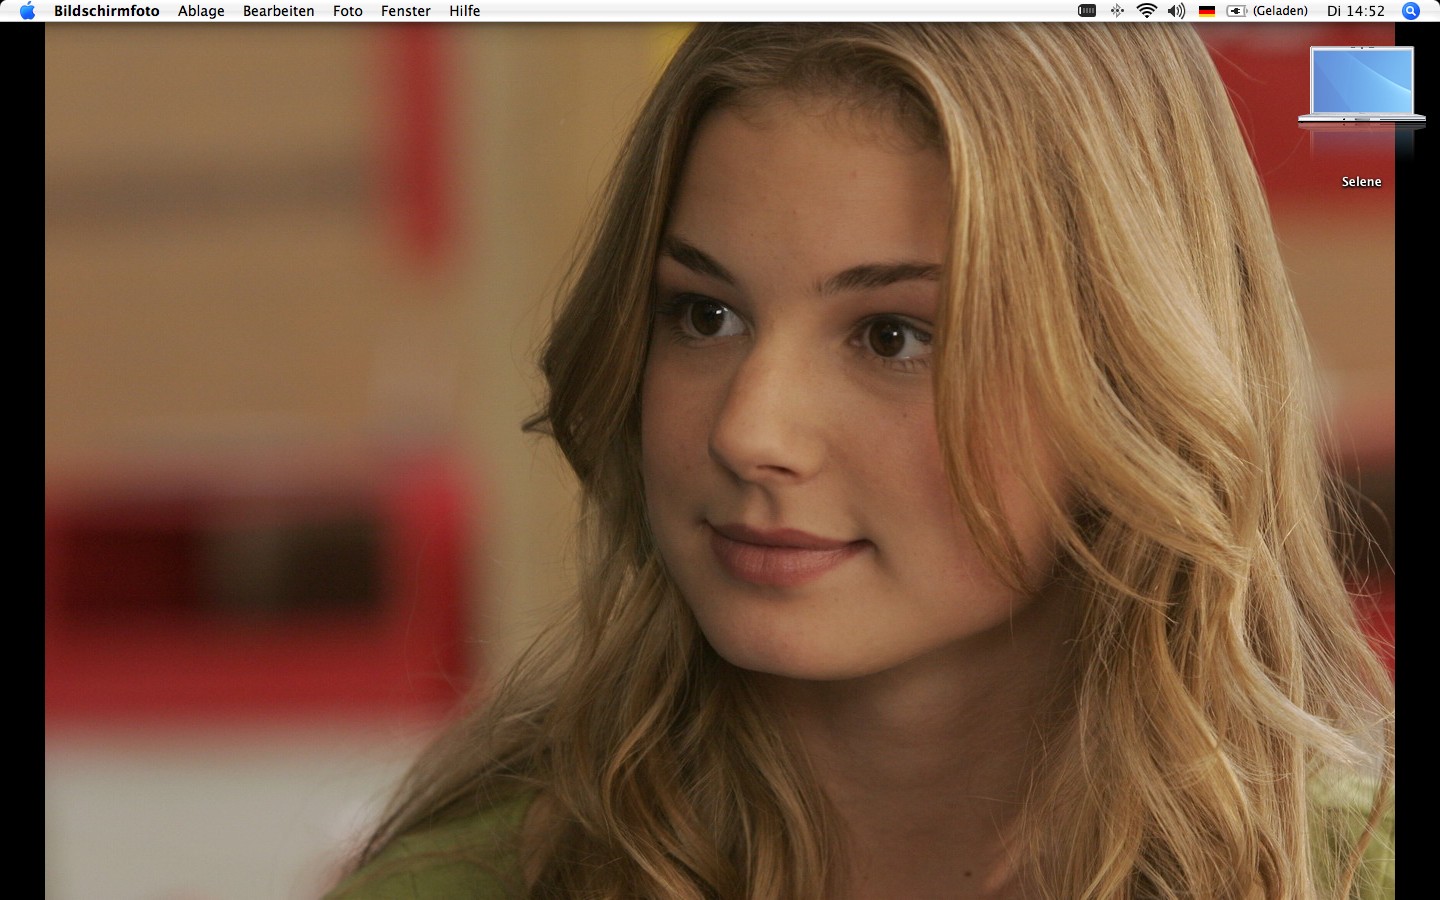Click the dark memory-chip menu bar icon

[1087, 11]
